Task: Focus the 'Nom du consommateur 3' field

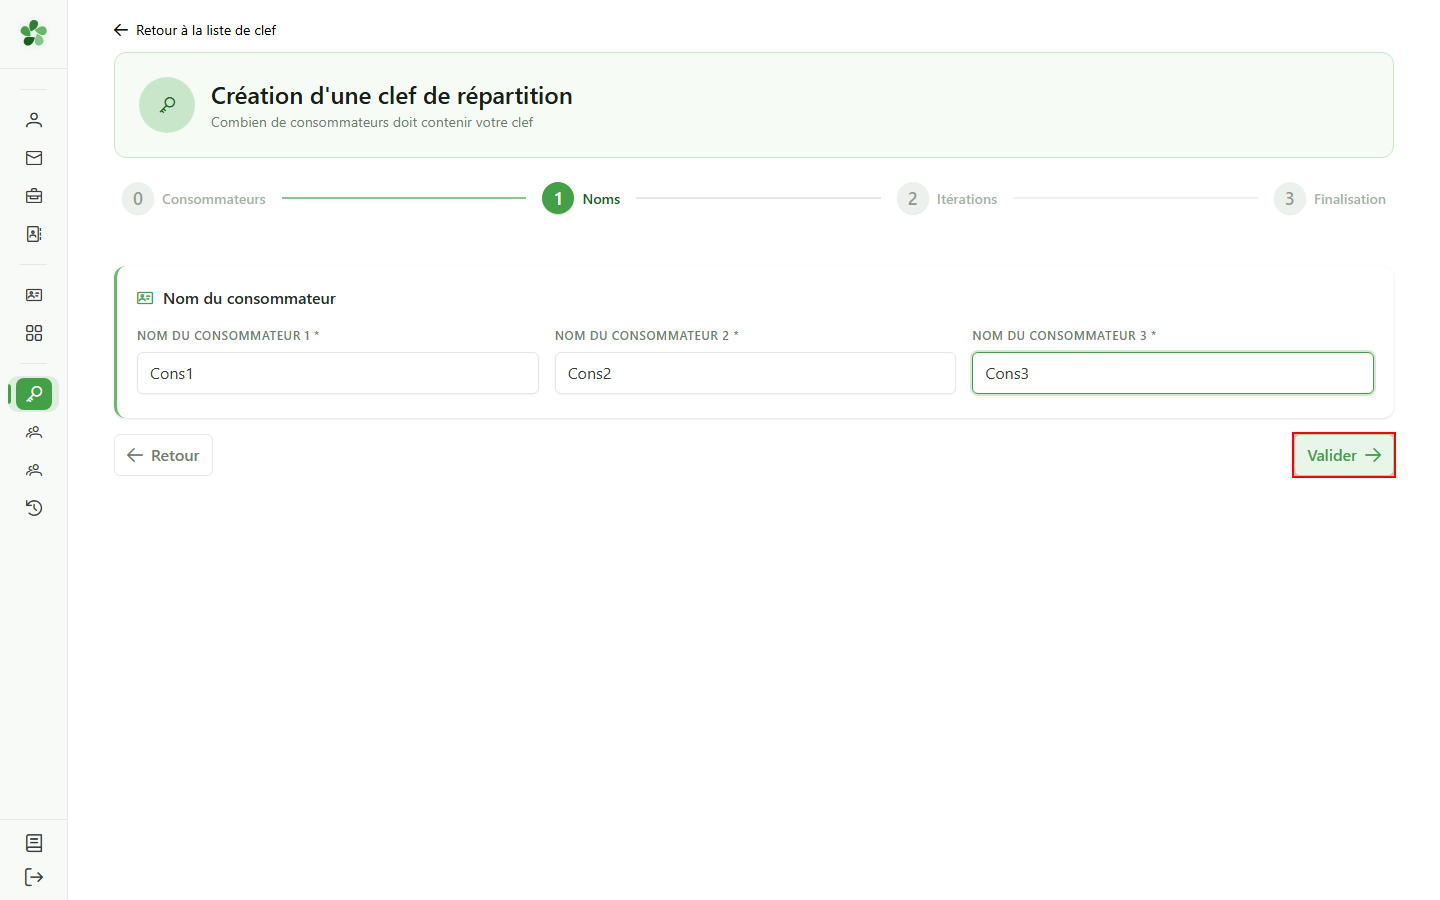Action: 1173,373
